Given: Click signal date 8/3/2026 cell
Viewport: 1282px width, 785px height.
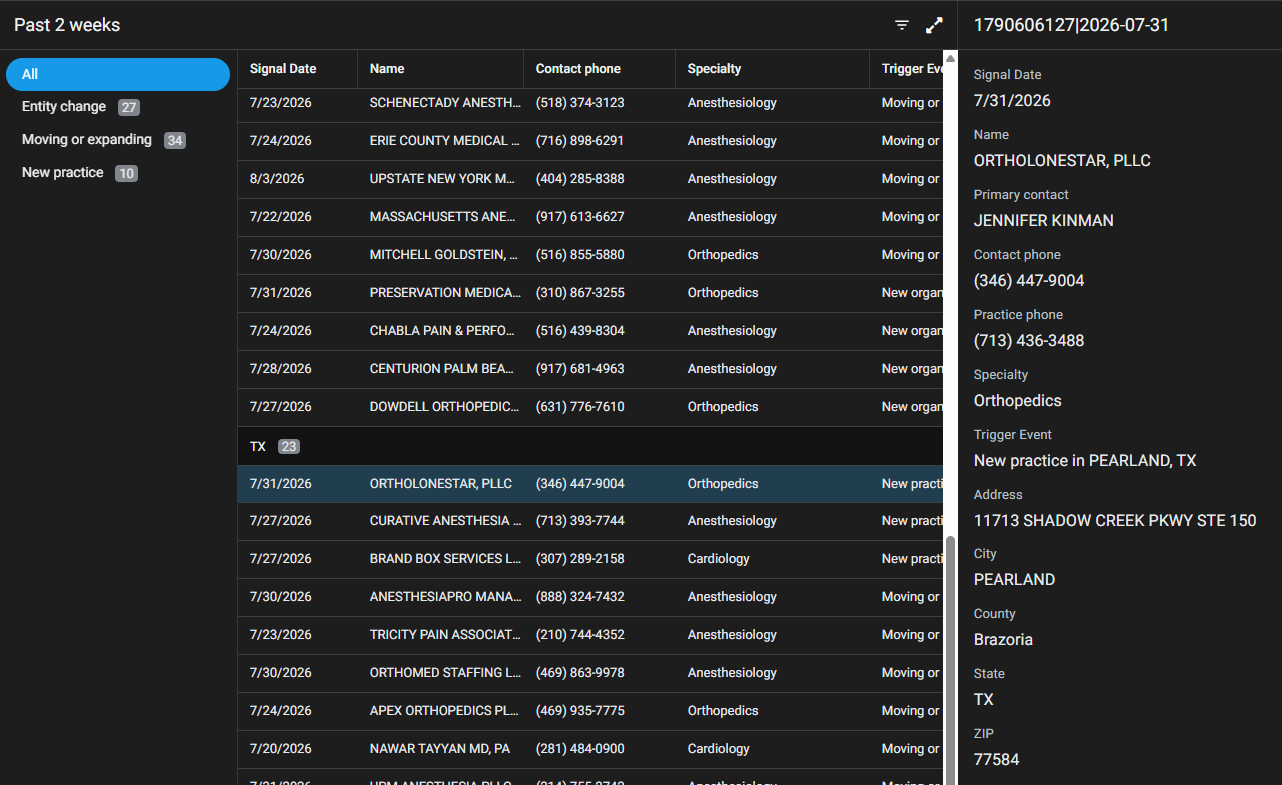Looking at the screenshot, I should click(x=277, y=179).
